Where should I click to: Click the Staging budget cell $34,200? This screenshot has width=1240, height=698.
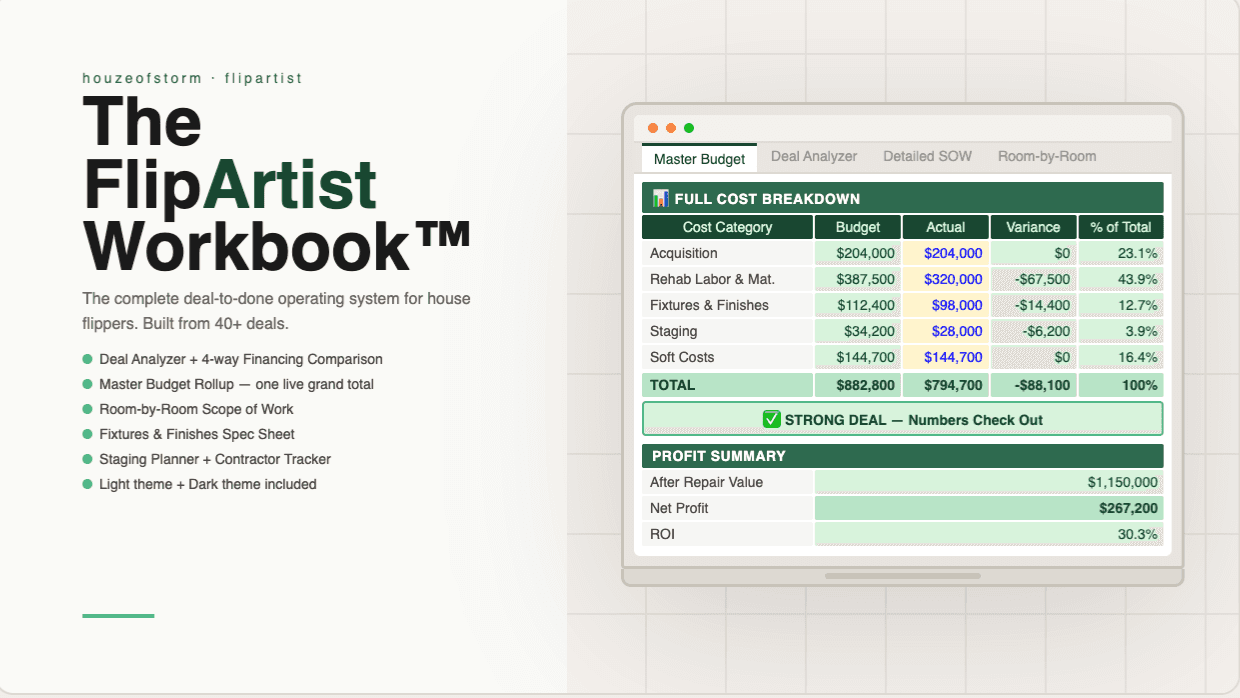click(858, 331)
